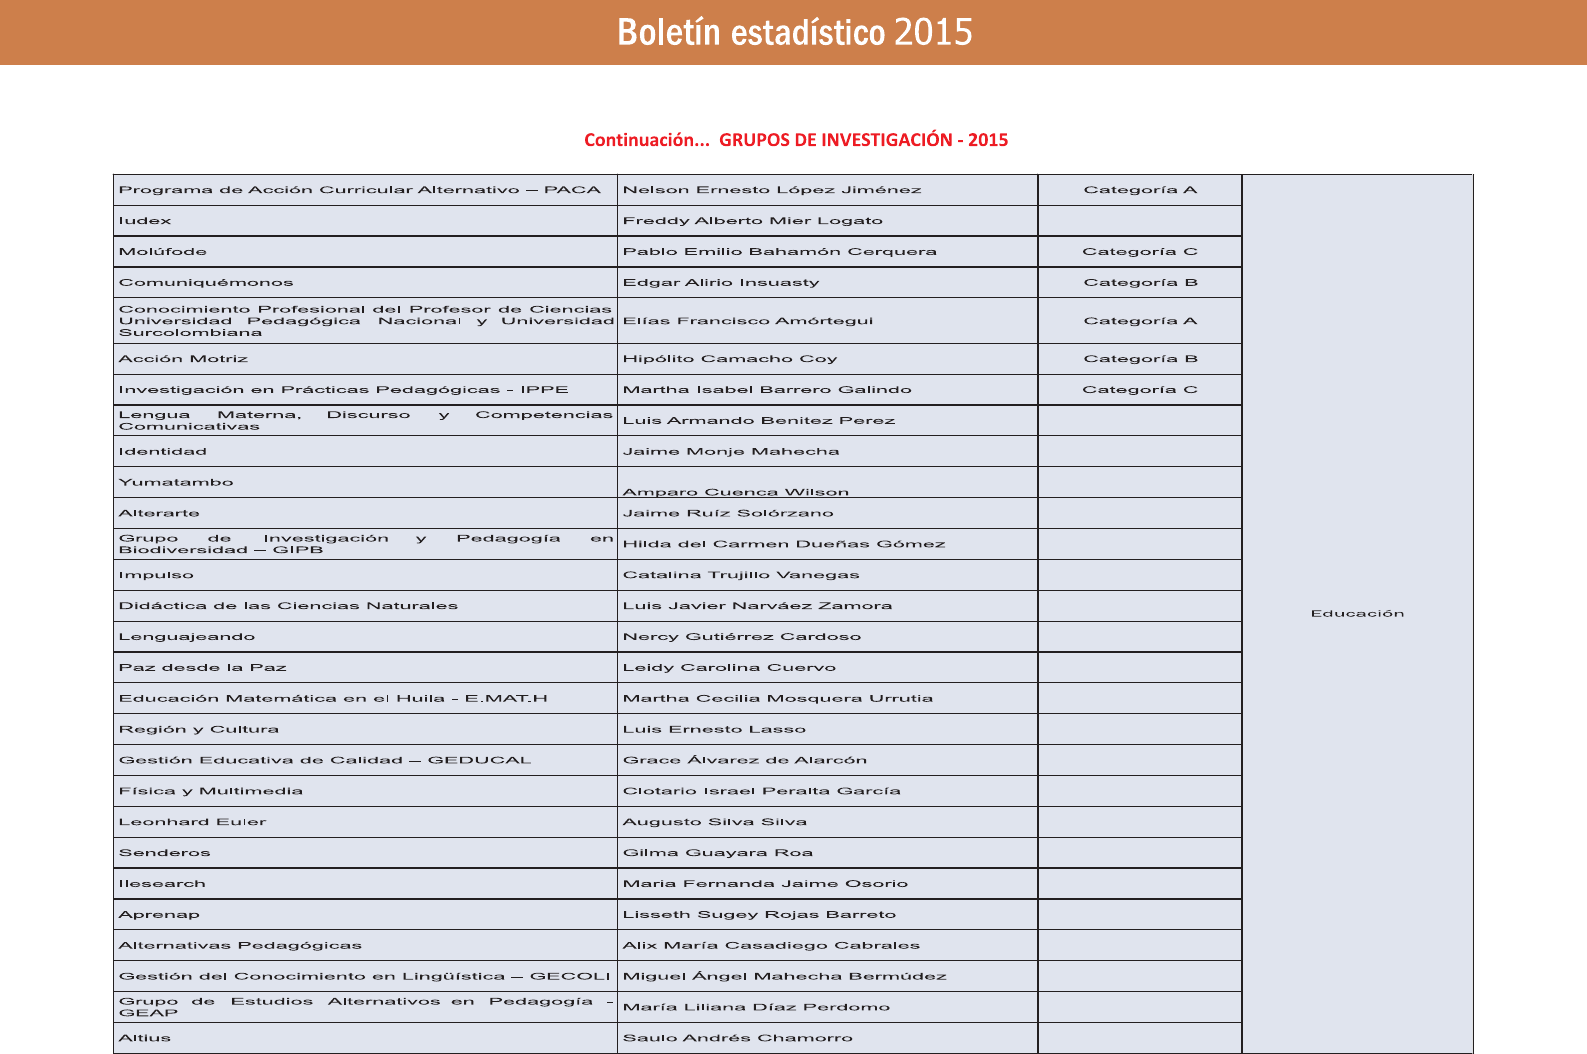Click 'Gestión del Conocimiento en Lingüística – GECOLI'
This screenshot has width=1587, height=1054.
point(364,976)
